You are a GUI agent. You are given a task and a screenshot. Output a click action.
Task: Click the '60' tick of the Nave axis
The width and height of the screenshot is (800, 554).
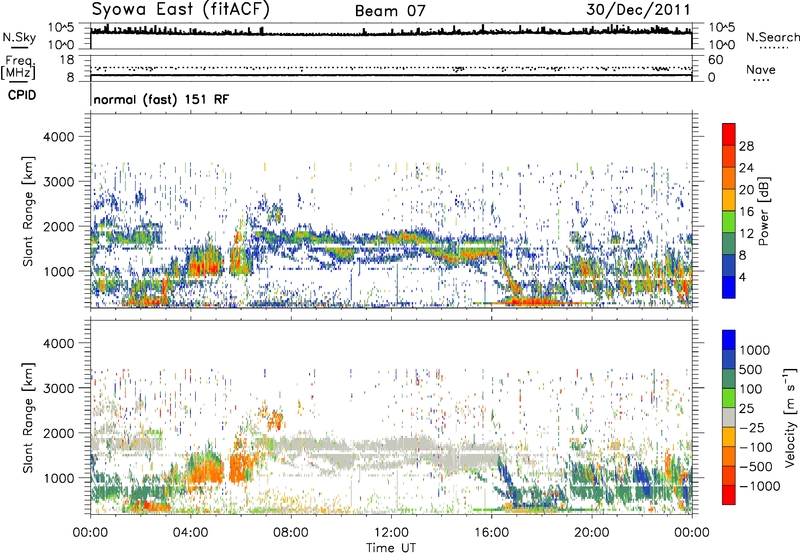(715, 60)
